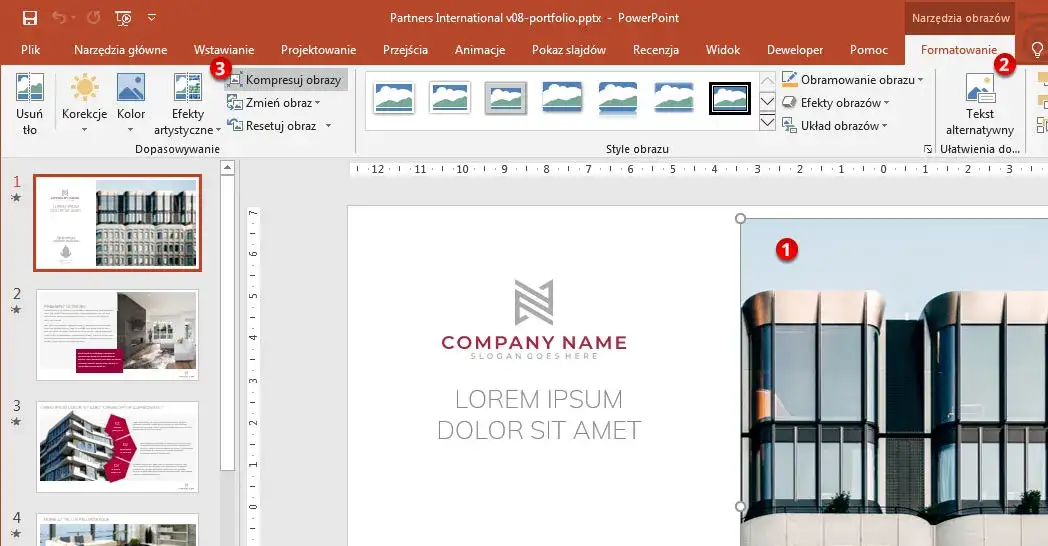Click the COMPANY NAME logo on slide
This screenshot has height=546, width=1048.
[534, 320]
